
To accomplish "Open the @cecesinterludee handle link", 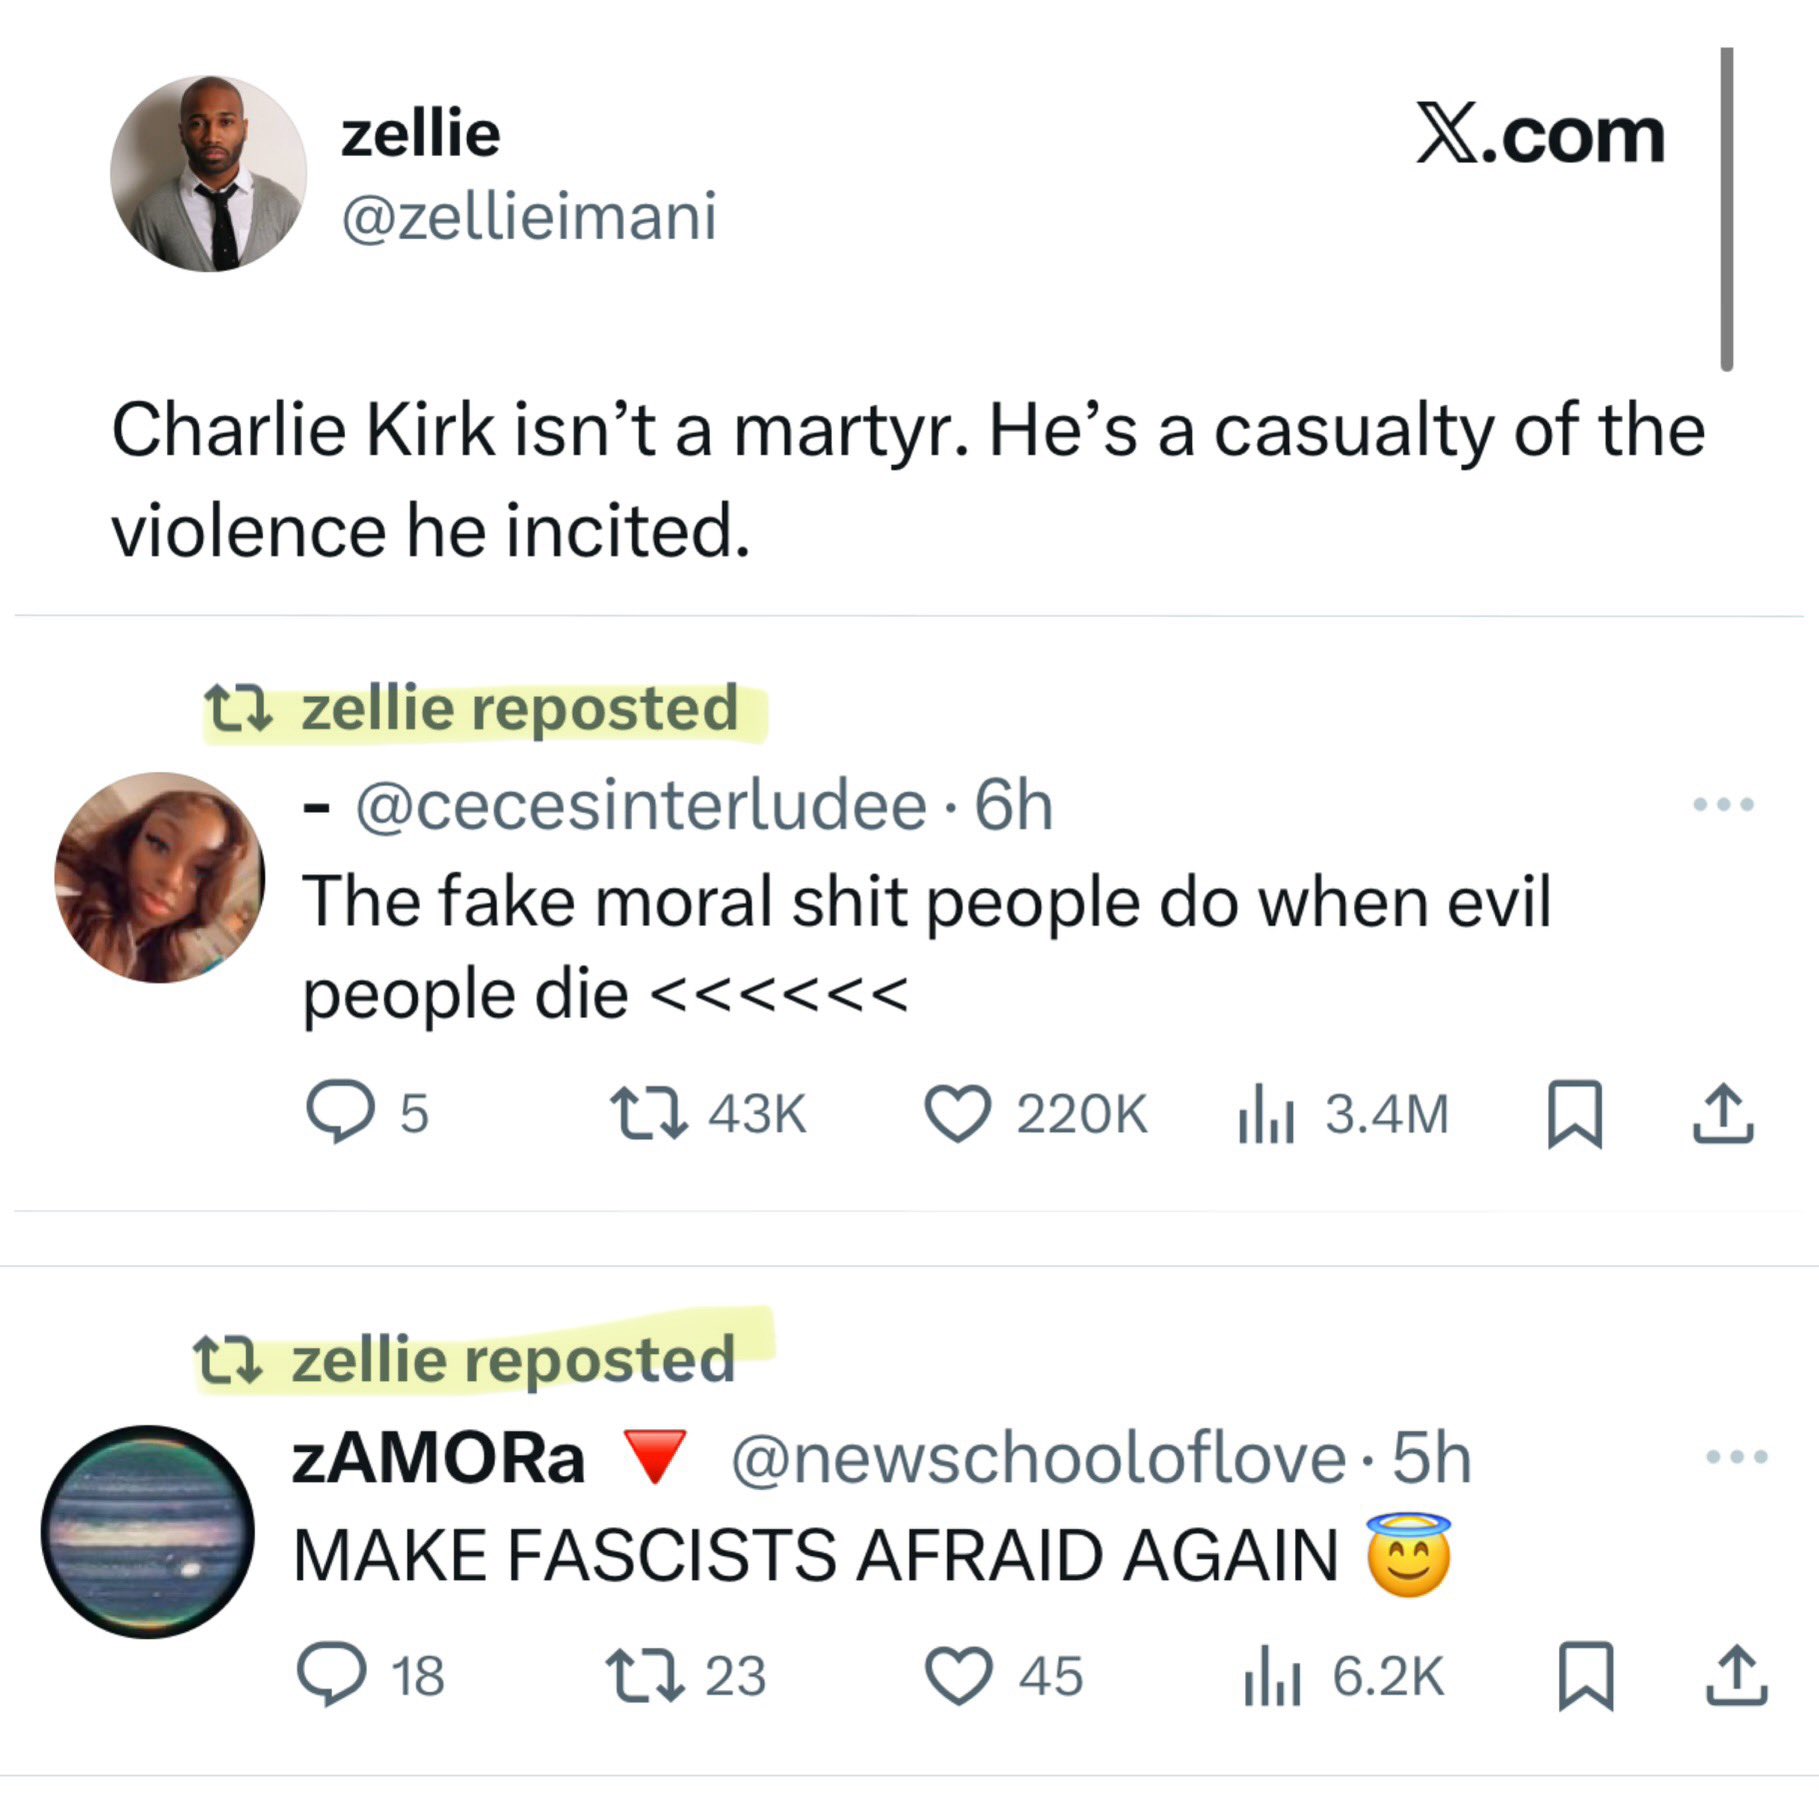I will (641, 806).
